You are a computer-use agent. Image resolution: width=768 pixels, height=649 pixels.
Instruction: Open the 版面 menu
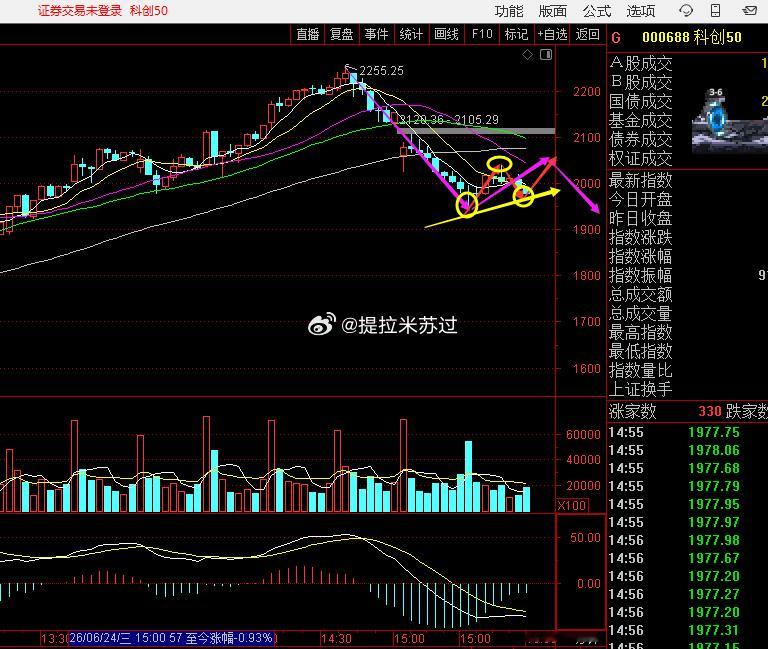(x=552, y=11)
